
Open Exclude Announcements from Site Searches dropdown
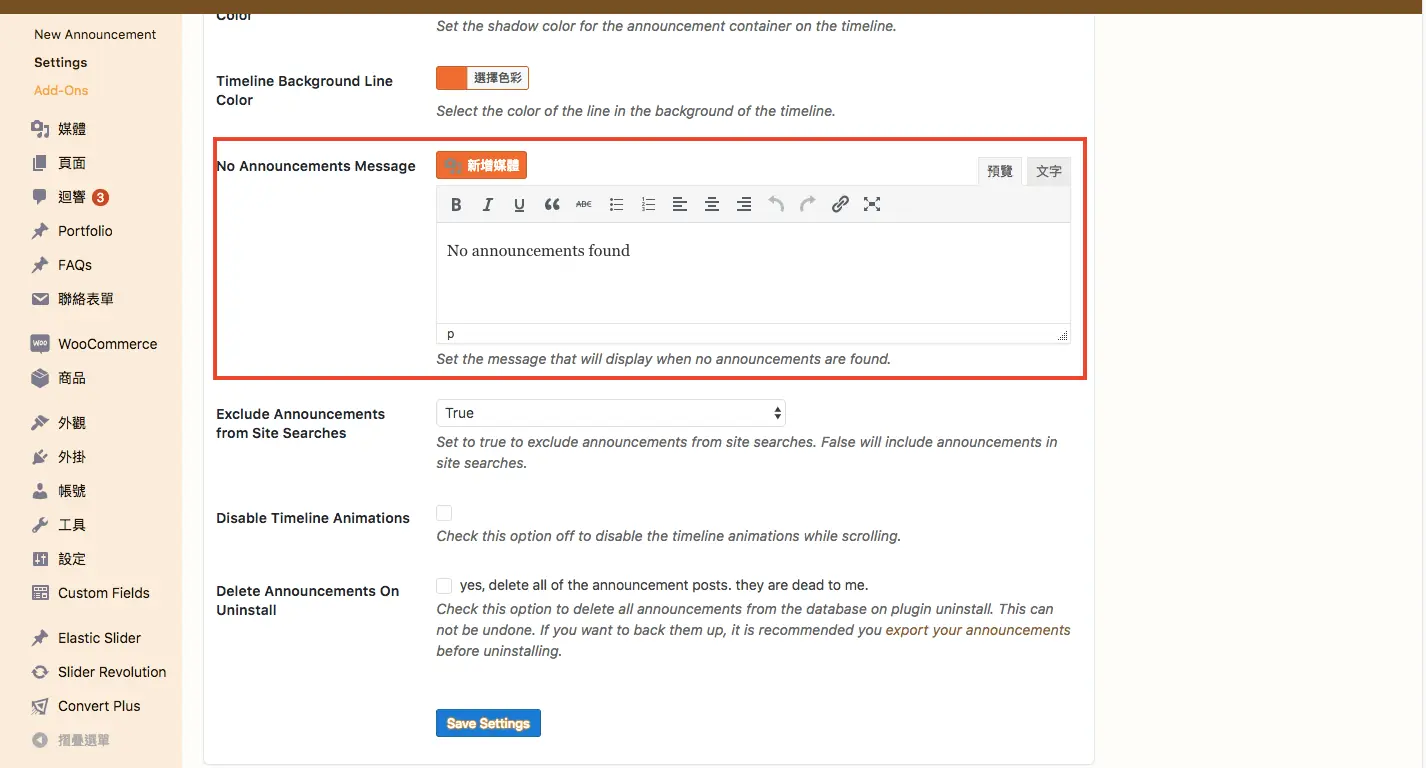coord(611,413)
